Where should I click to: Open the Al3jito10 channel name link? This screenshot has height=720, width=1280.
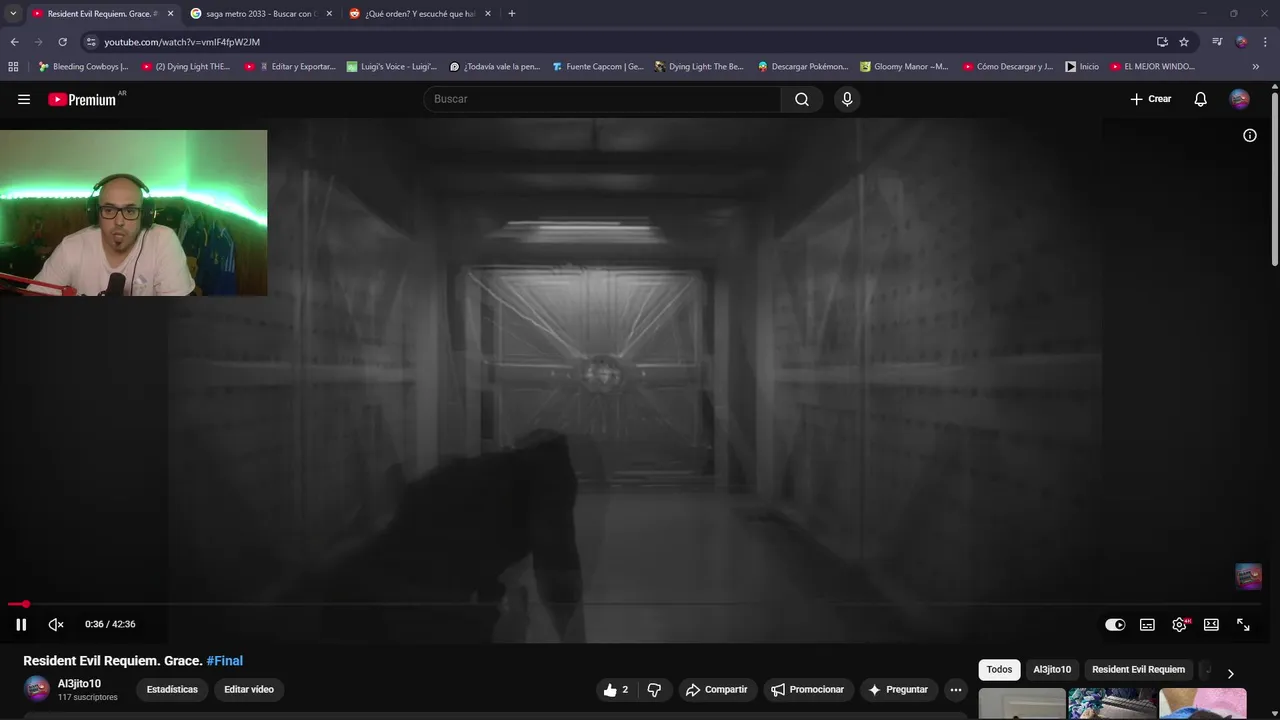[x=79, y=684]
